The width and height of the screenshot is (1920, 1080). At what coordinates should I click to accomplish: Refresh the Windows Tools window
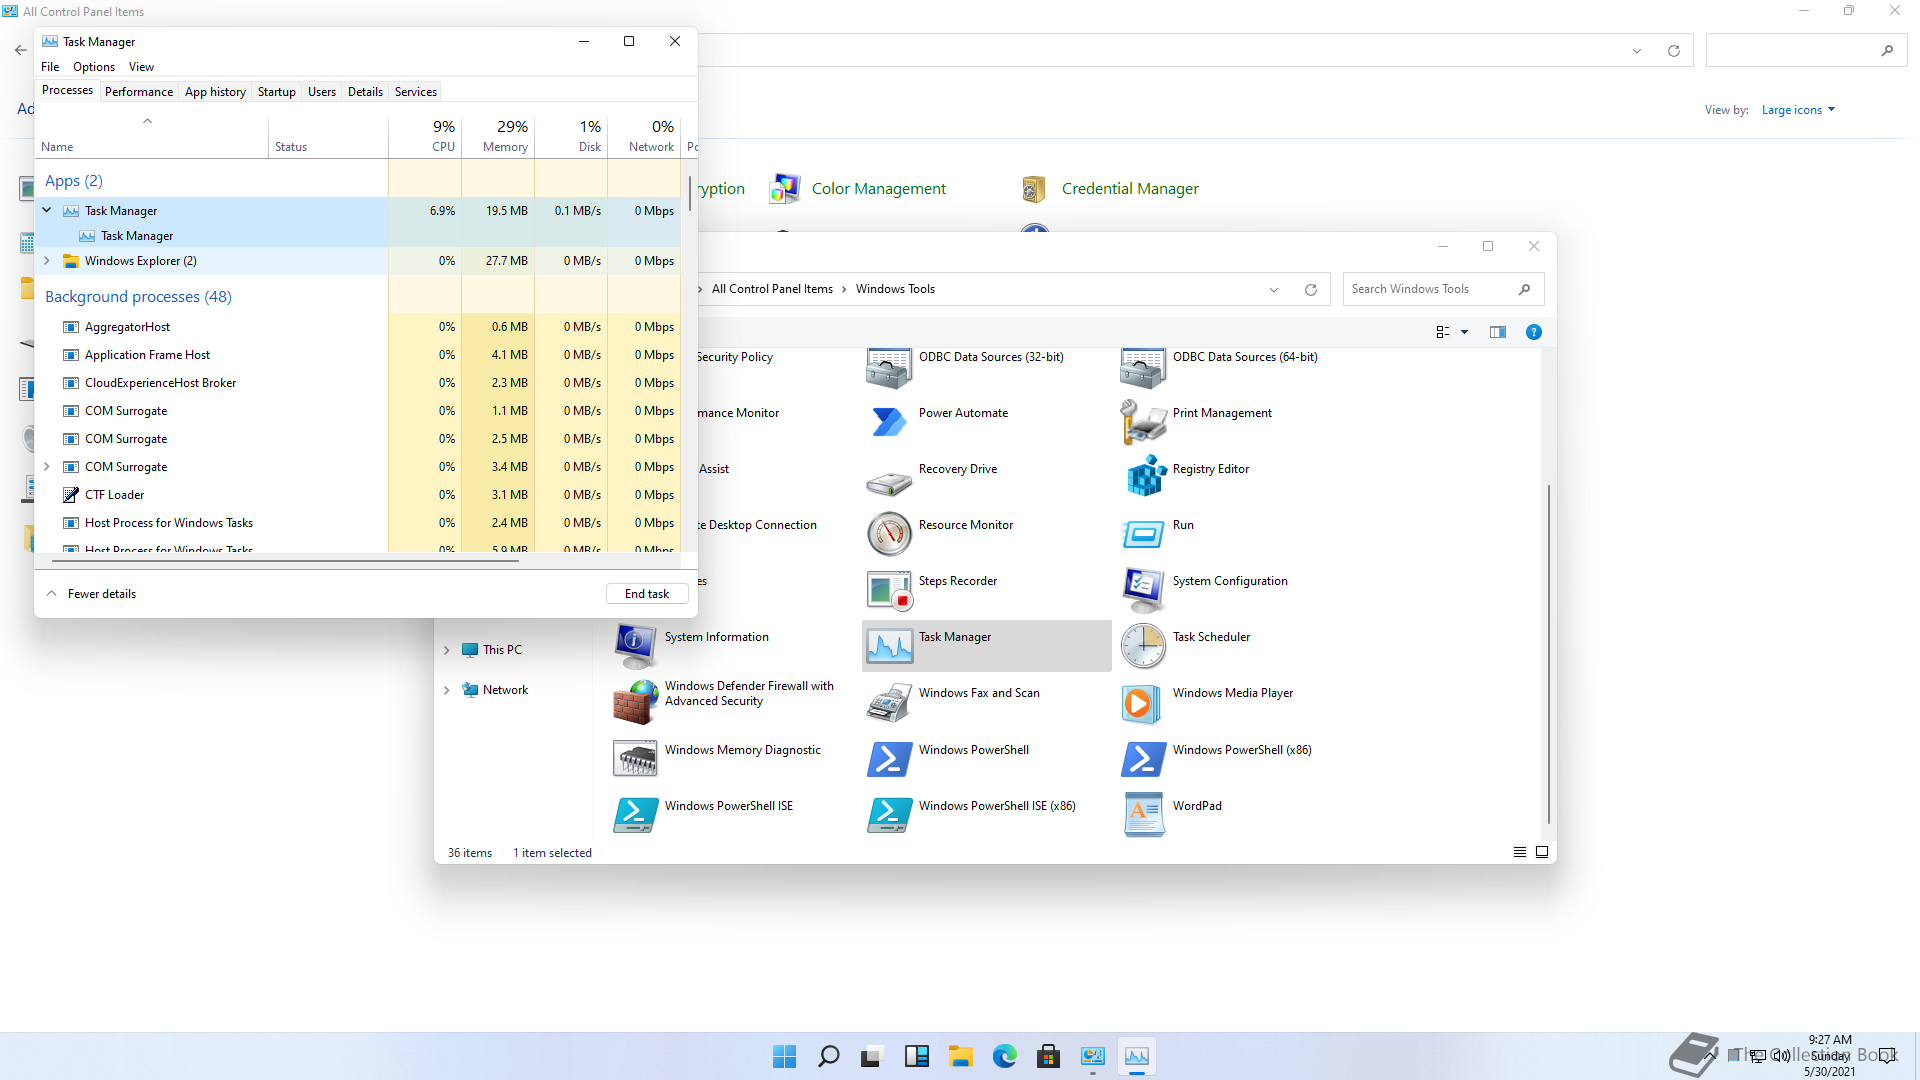point(1310,290)
